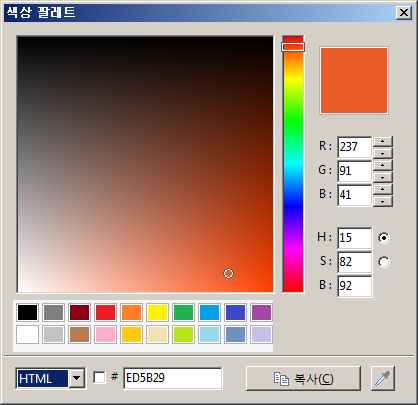
Task: Click the S input field showing 82
Action: click(355, 262)
